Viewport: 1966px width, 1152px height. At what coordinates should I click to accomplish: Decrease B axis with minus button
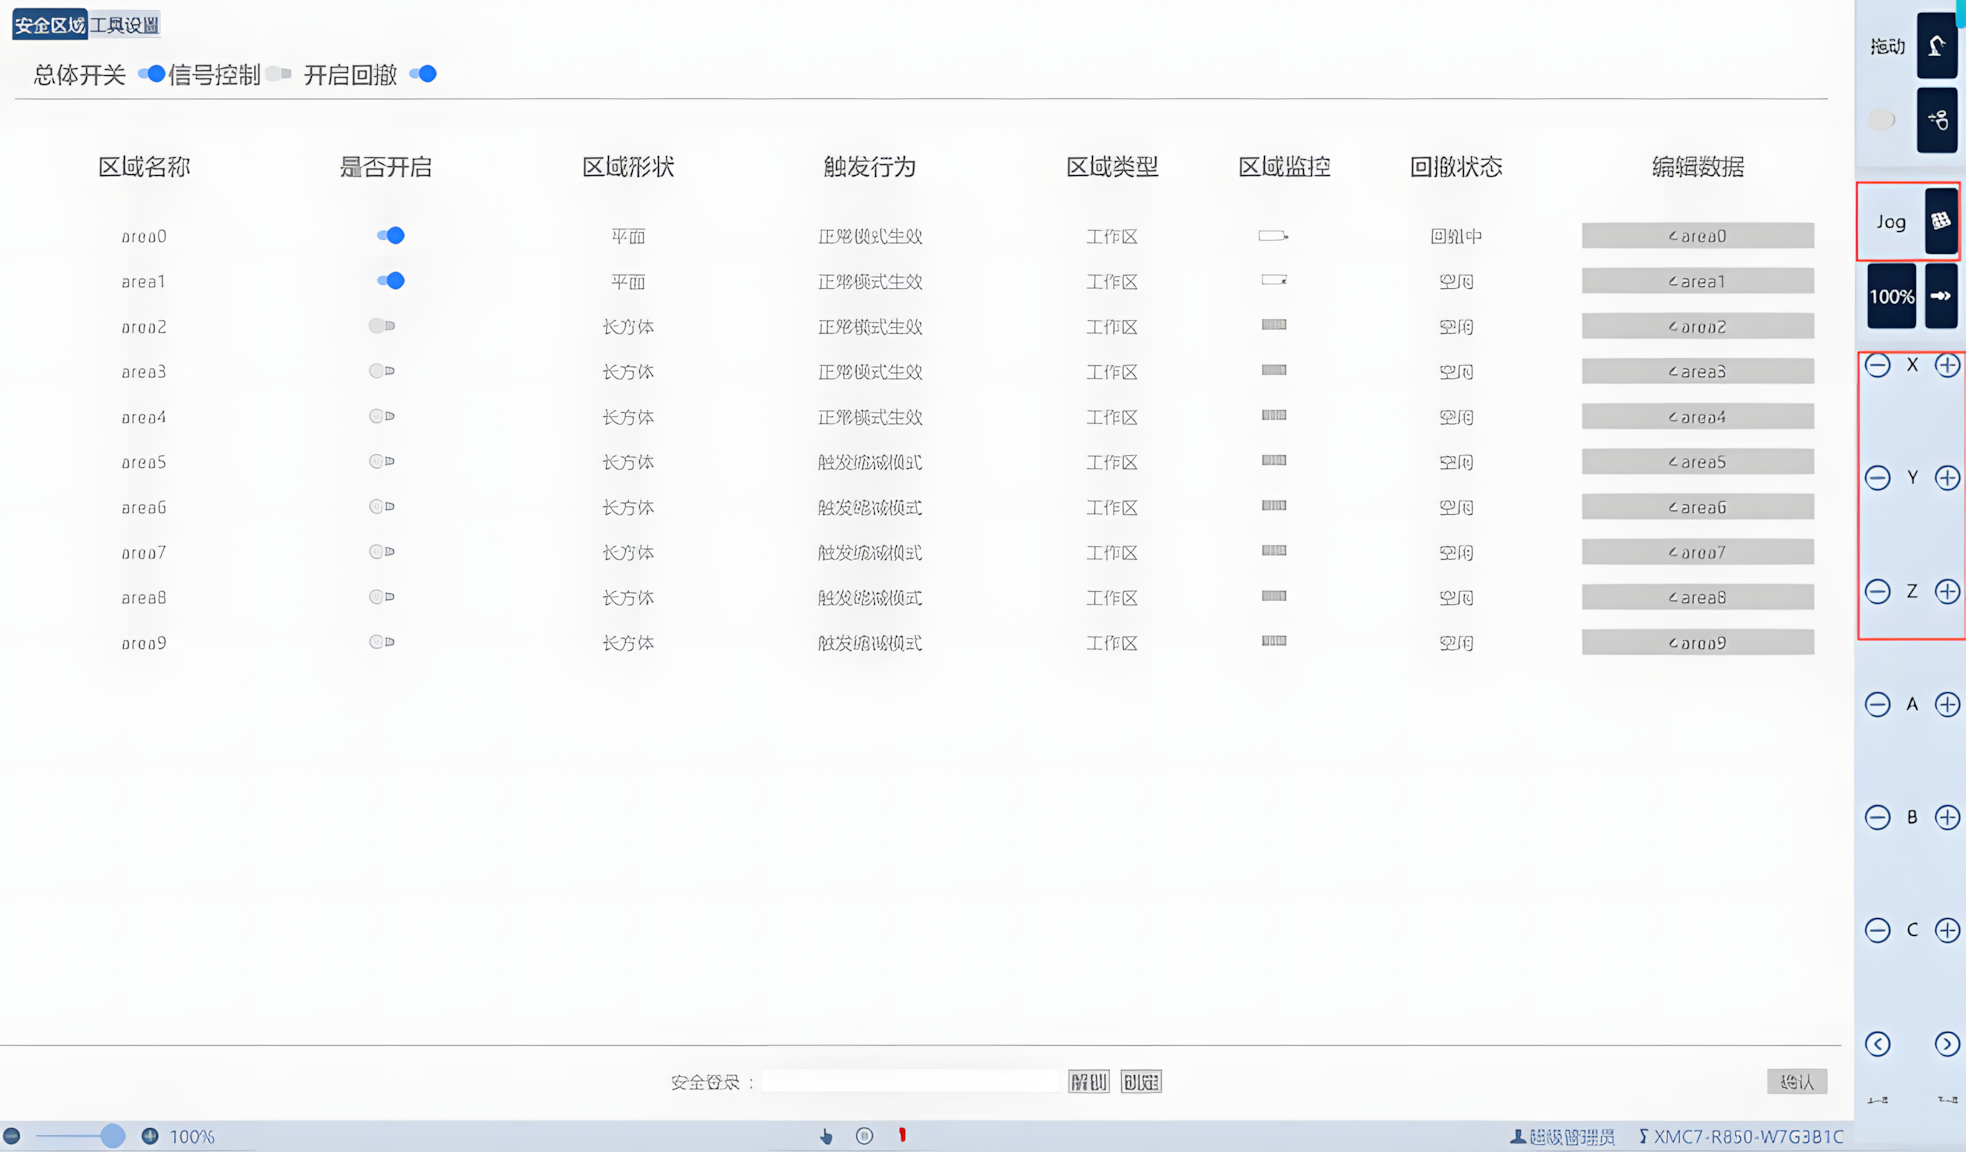click(x=1878, y=817)
